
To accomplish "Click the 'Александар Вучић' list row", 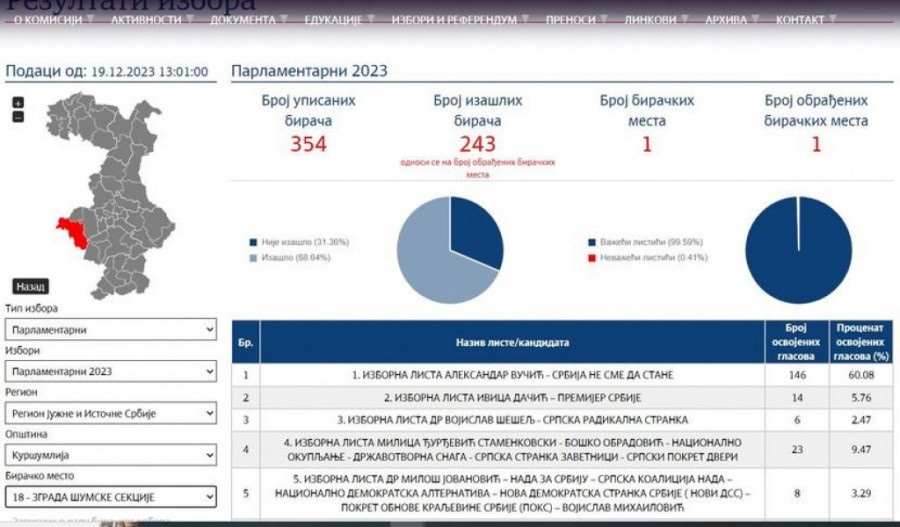I will tap(512, 375).
